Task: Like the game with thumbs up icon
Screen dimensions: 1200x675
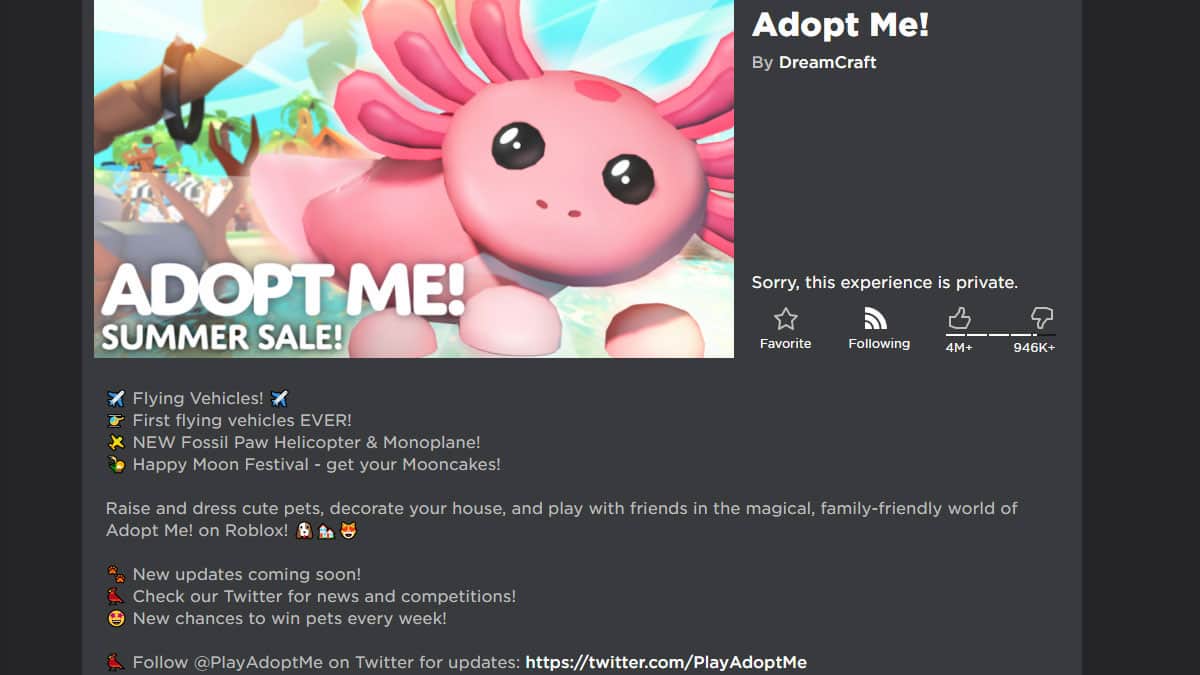Action: [959, 319]
